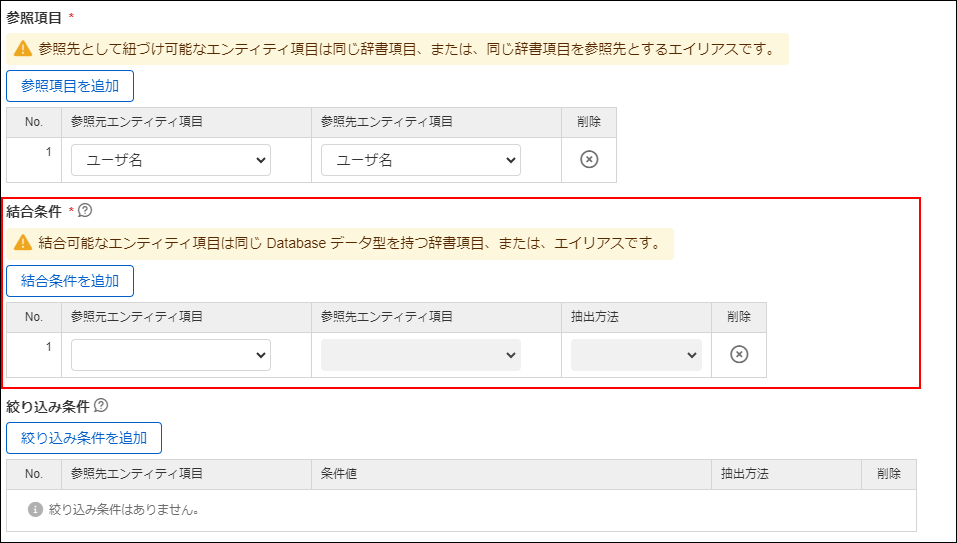Click the 絞り込み条件はありません。 message text
Screen dimensions: 957x543
pyautogui.click(x=124, y=509)
